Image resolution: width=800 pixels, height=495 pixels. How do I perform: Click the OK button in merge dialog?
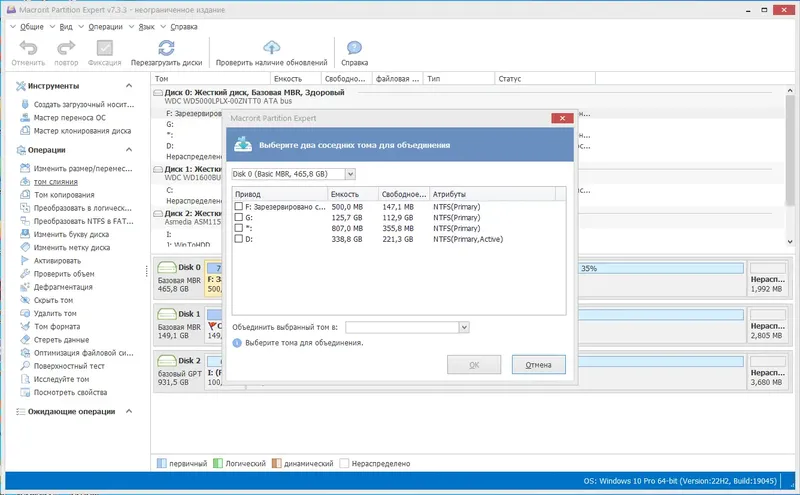pos(474,365)
